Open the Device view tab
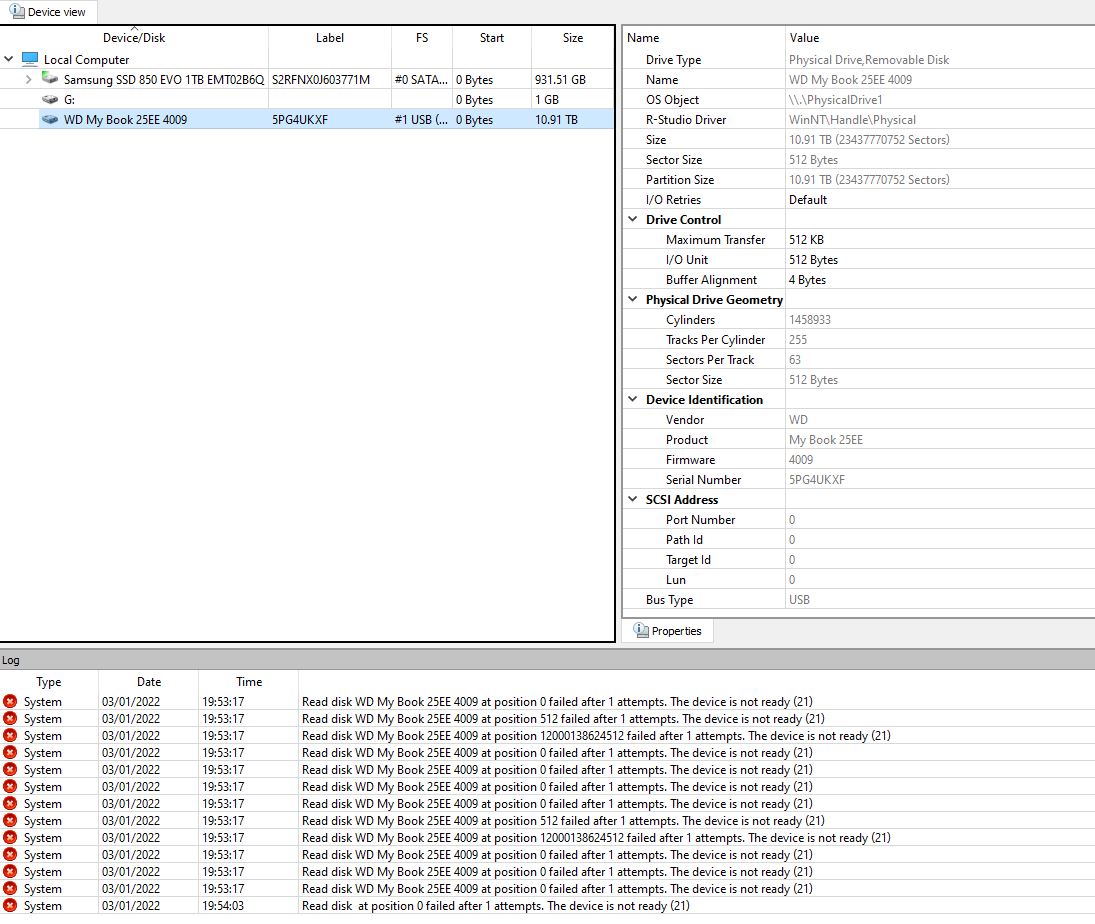Viewport: 1095px width, 924px height. [48, 12]
